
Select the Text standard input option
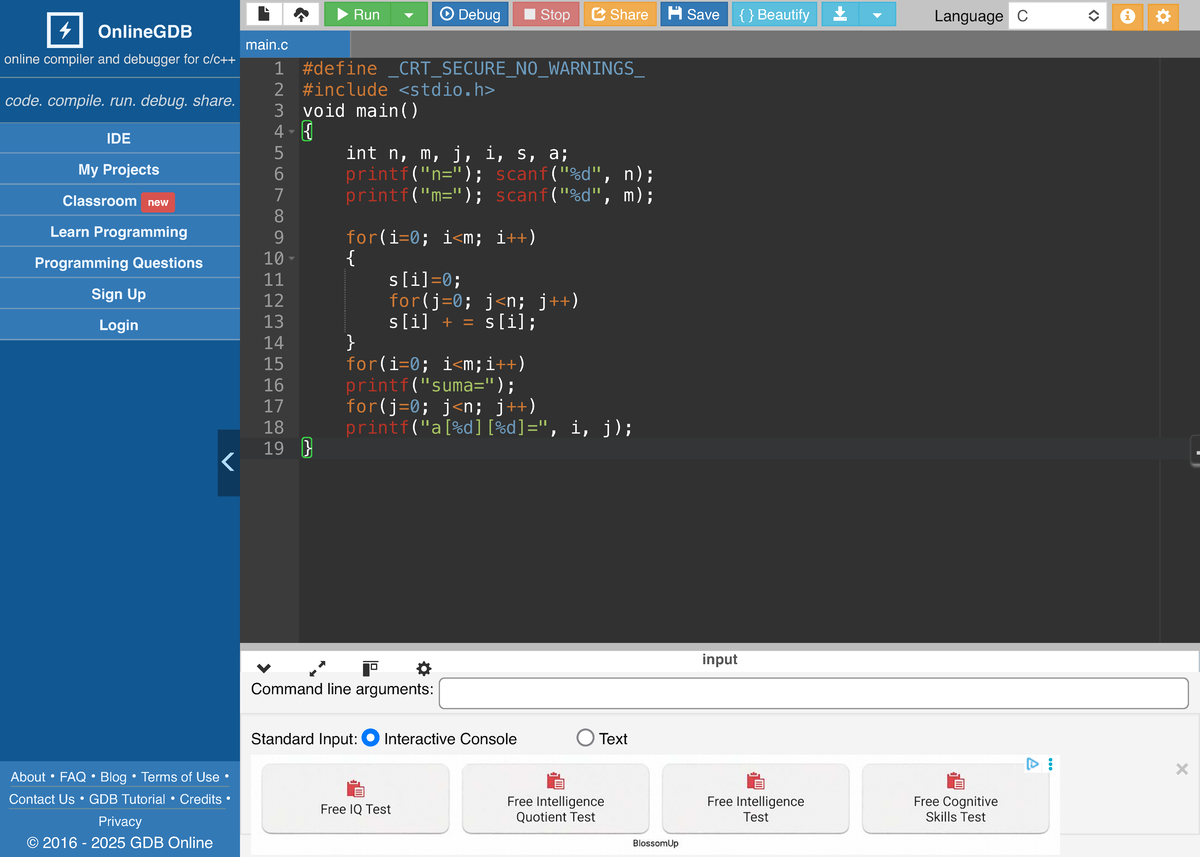click(x=586, y=738)
